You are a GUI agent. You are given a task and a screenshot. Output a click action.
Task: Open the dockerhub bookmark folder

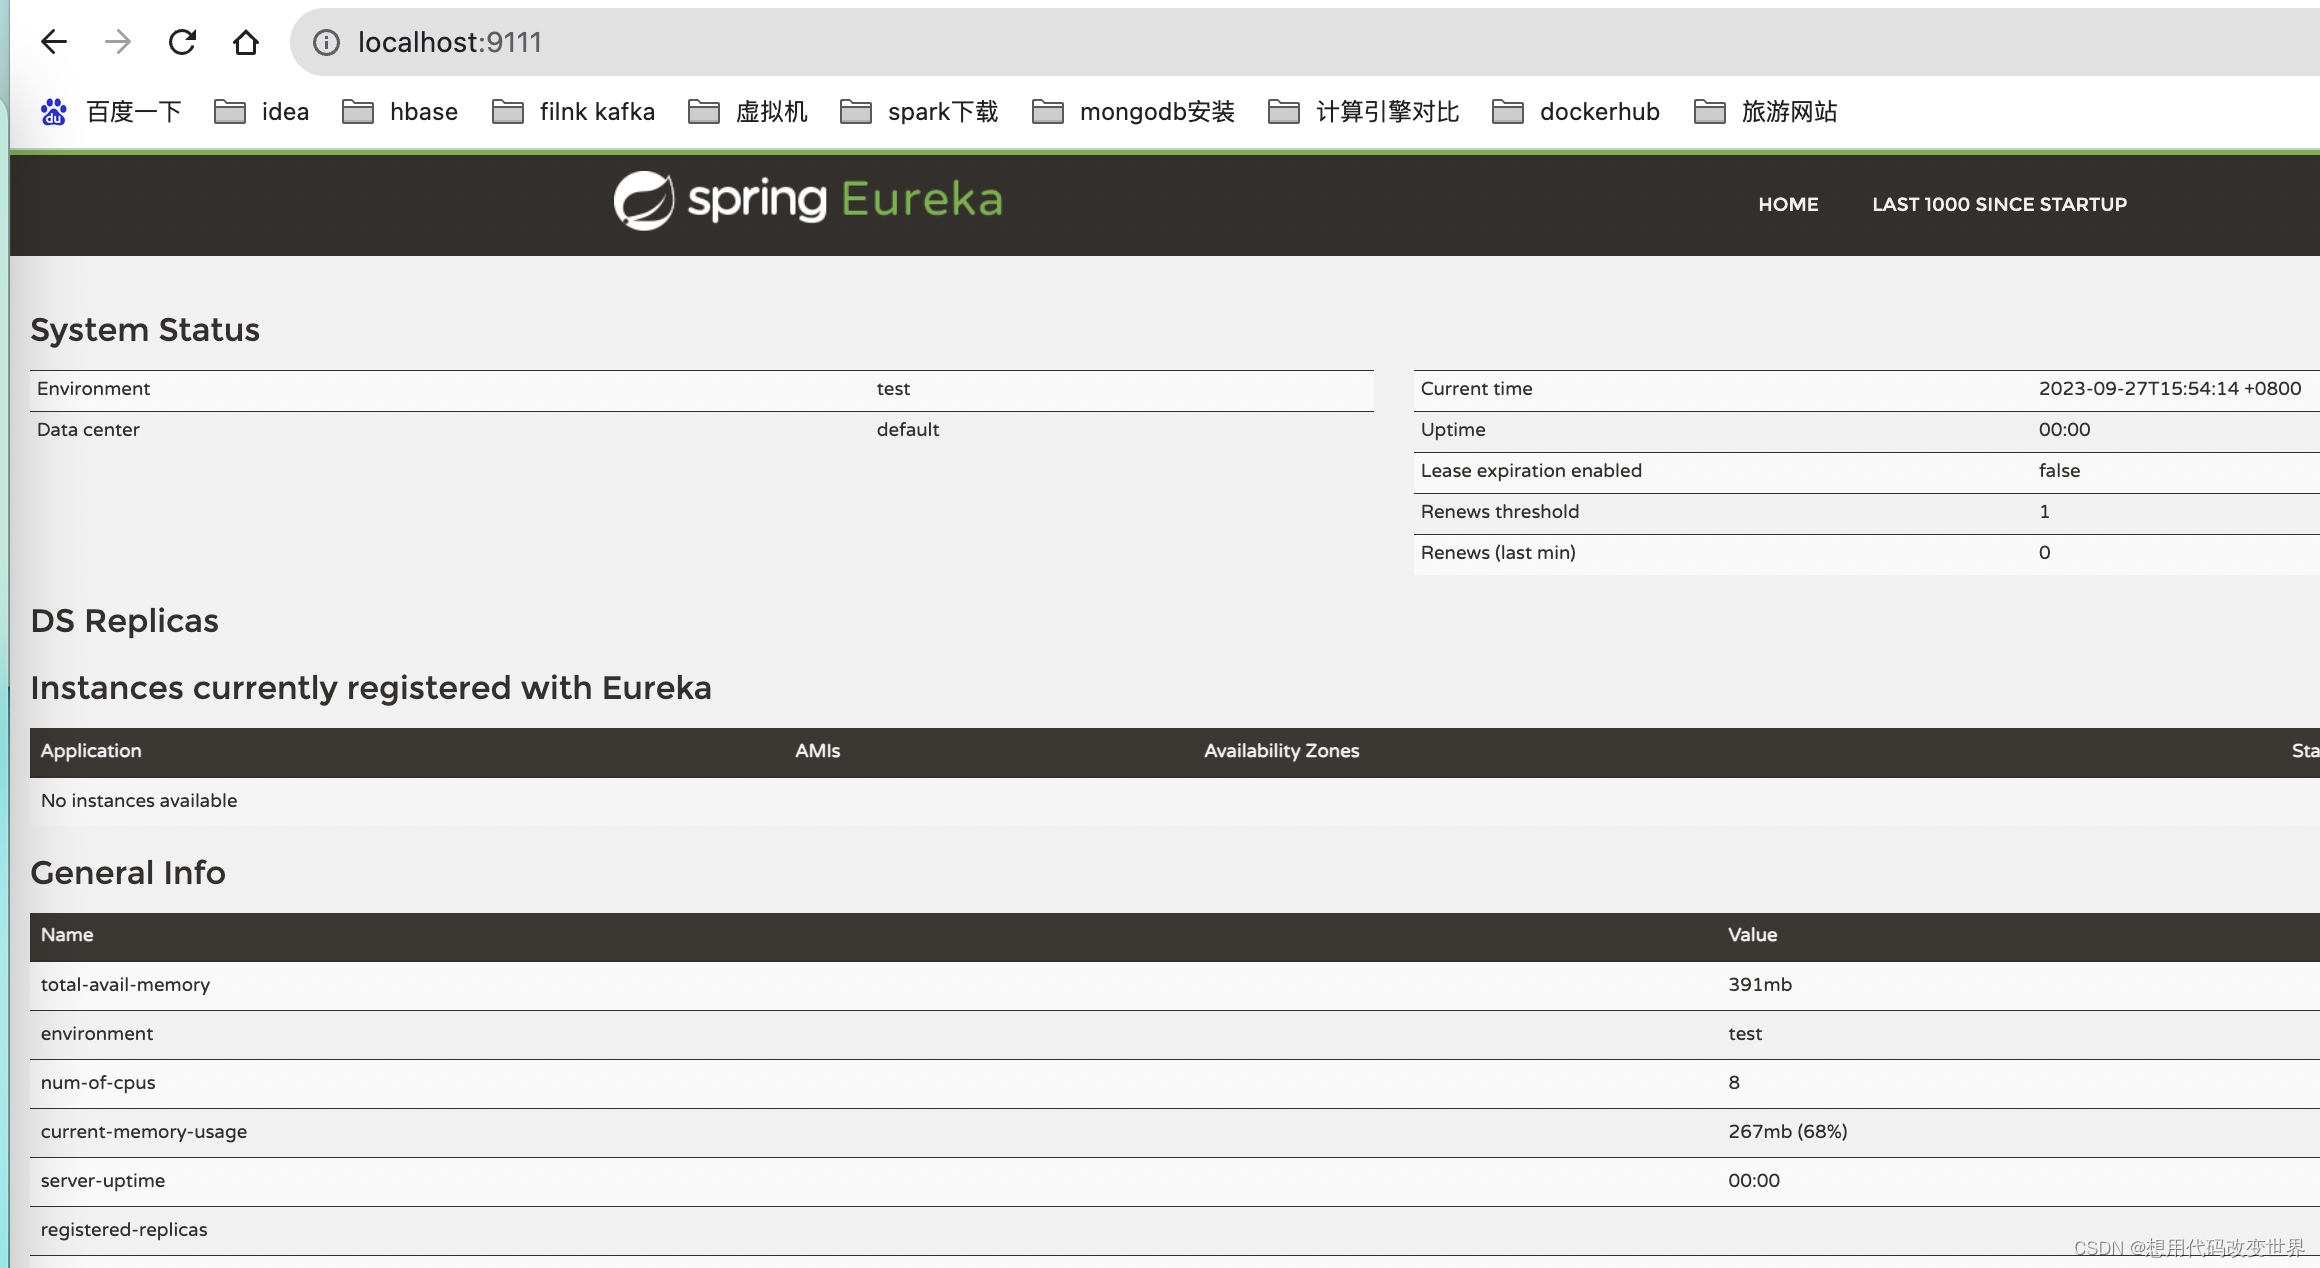(x=1576, y=111)
